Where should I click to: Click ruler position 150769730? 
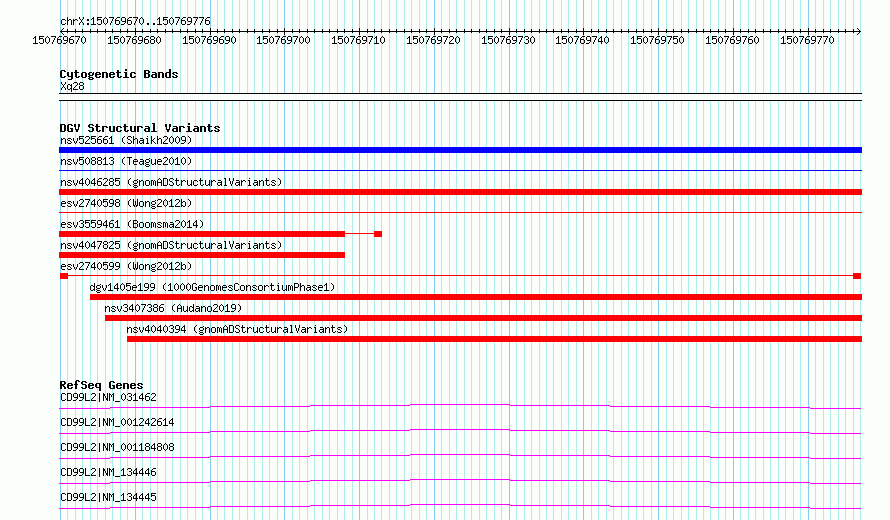coord(508,40)
